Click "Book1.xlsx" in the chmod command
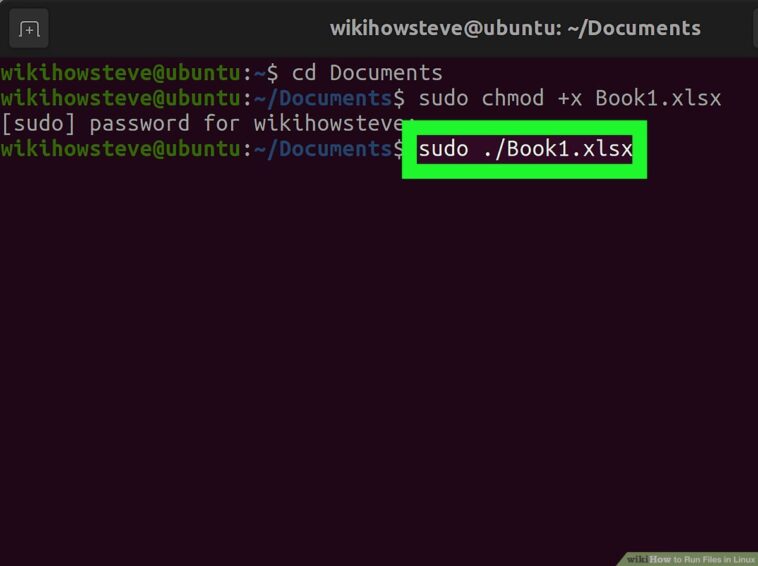This screenshot has width=758, height=566. pyautogui.click(x=658, y=98)
